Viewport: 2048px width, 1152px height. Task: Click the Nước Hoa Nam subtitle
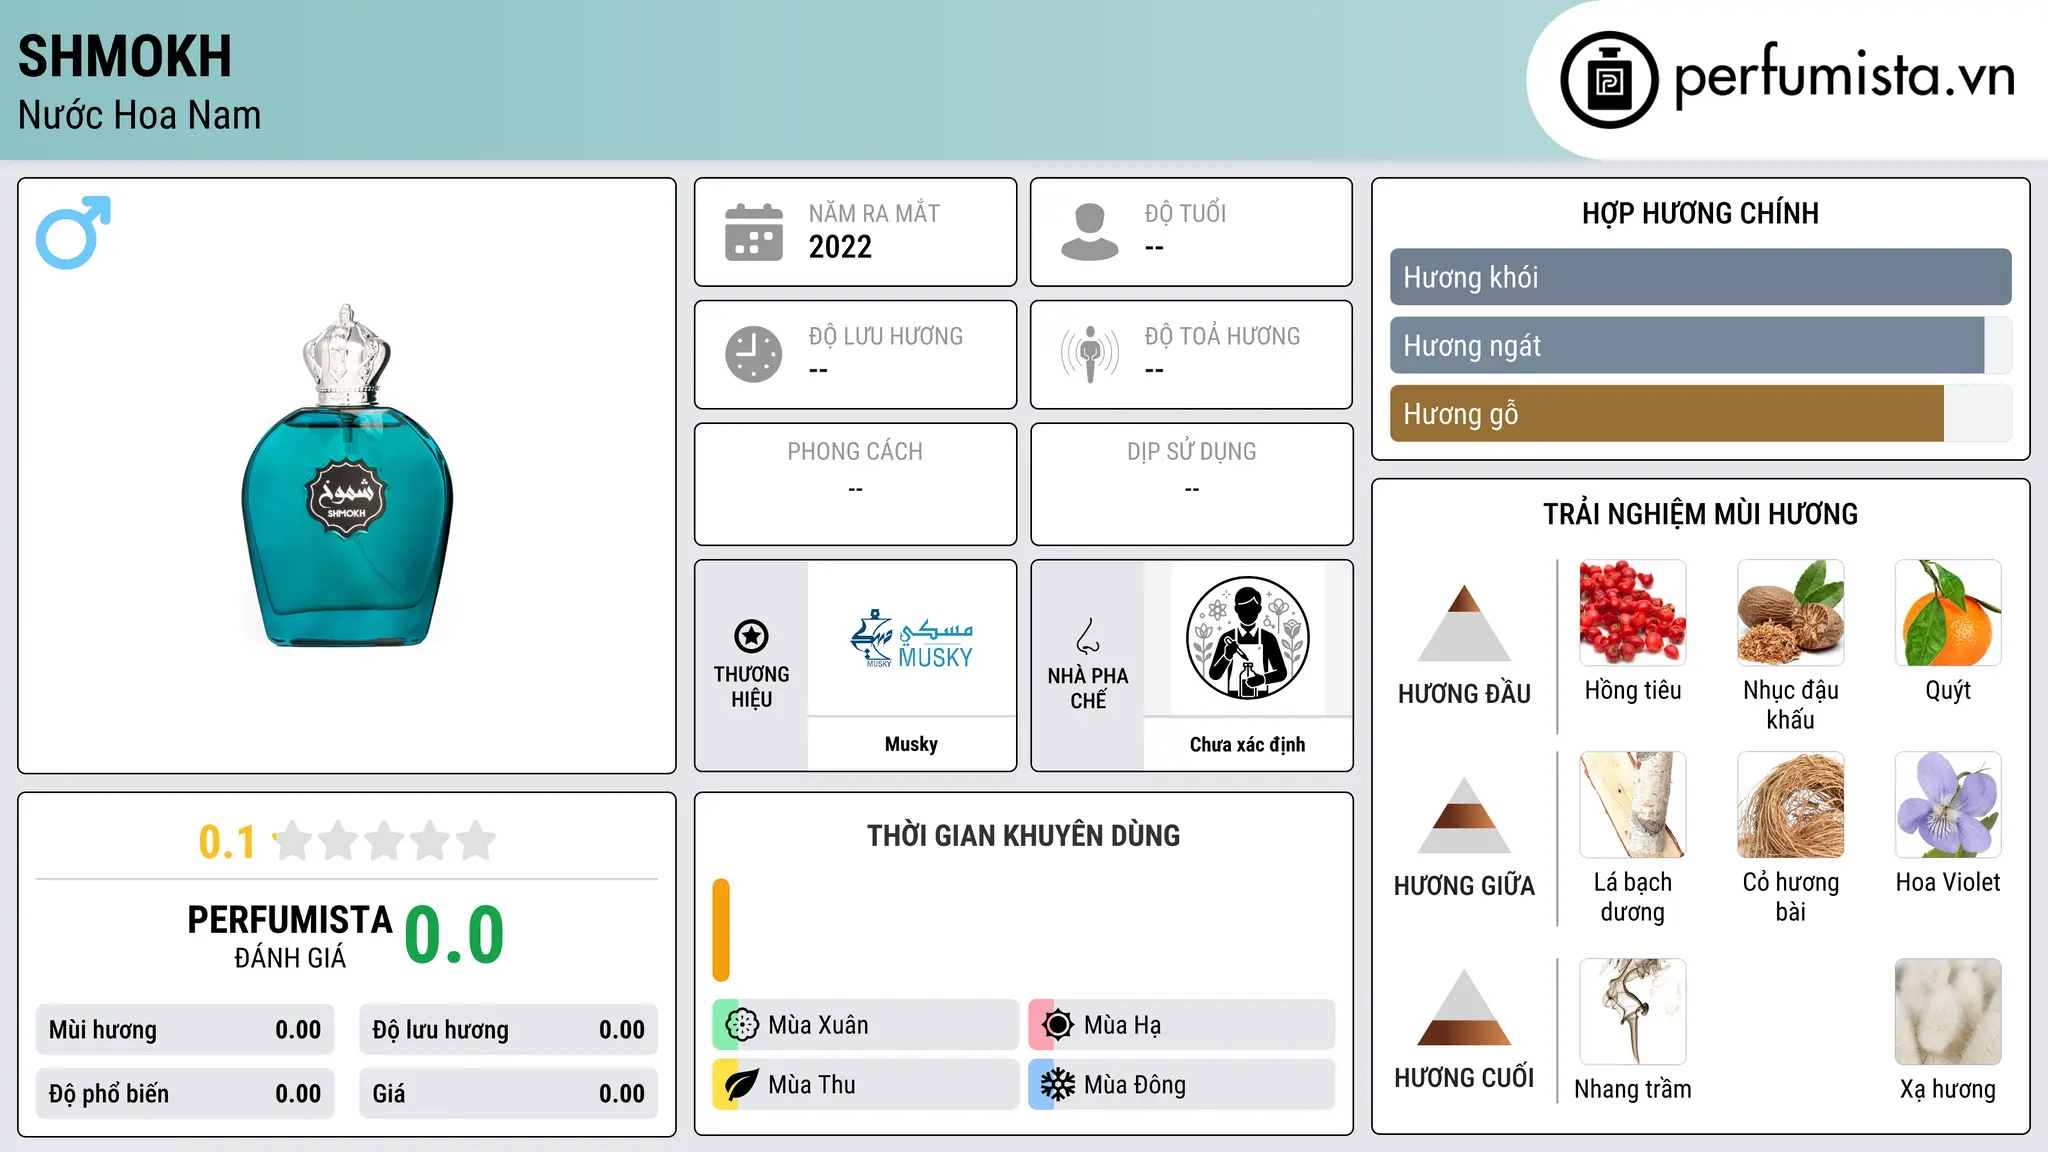click(139, 115)
